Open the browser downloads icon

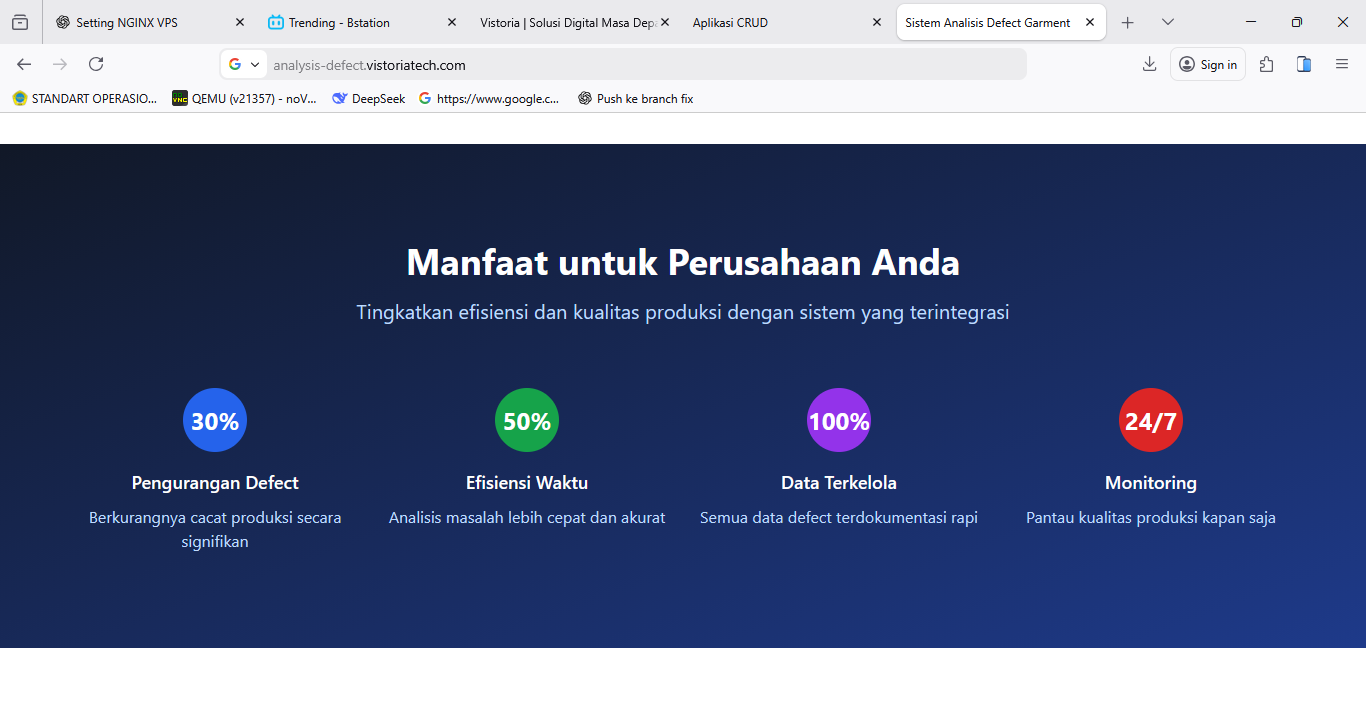click(x=1149, y=63)
